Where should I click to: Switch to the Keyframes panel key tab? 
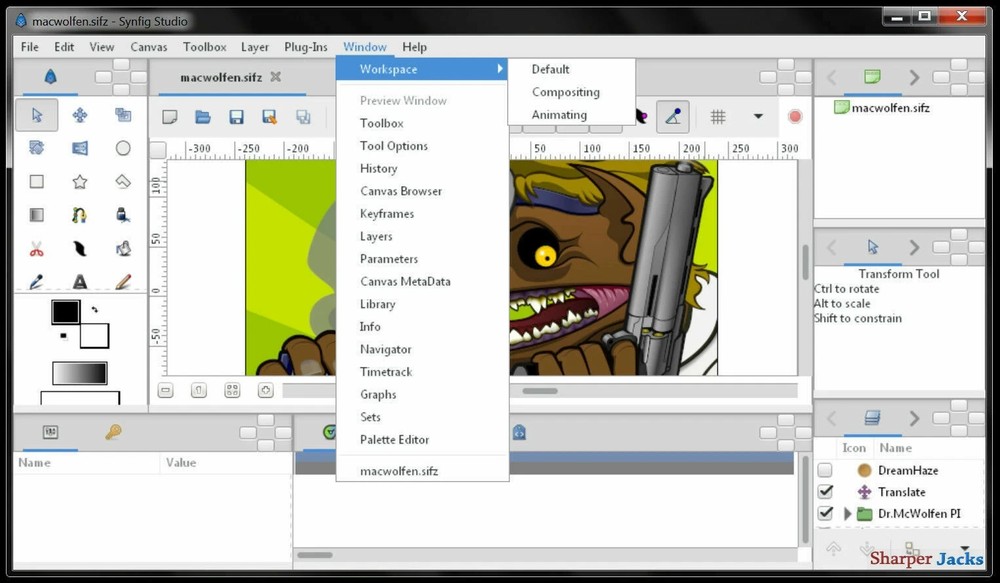click(113, 432)
